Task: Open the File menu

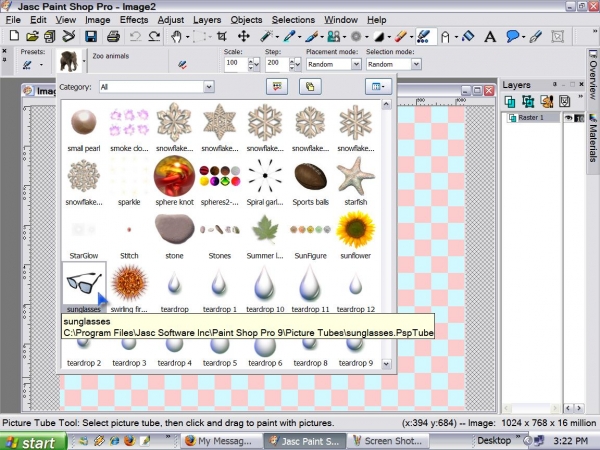Action: click(x=13, y=20)
